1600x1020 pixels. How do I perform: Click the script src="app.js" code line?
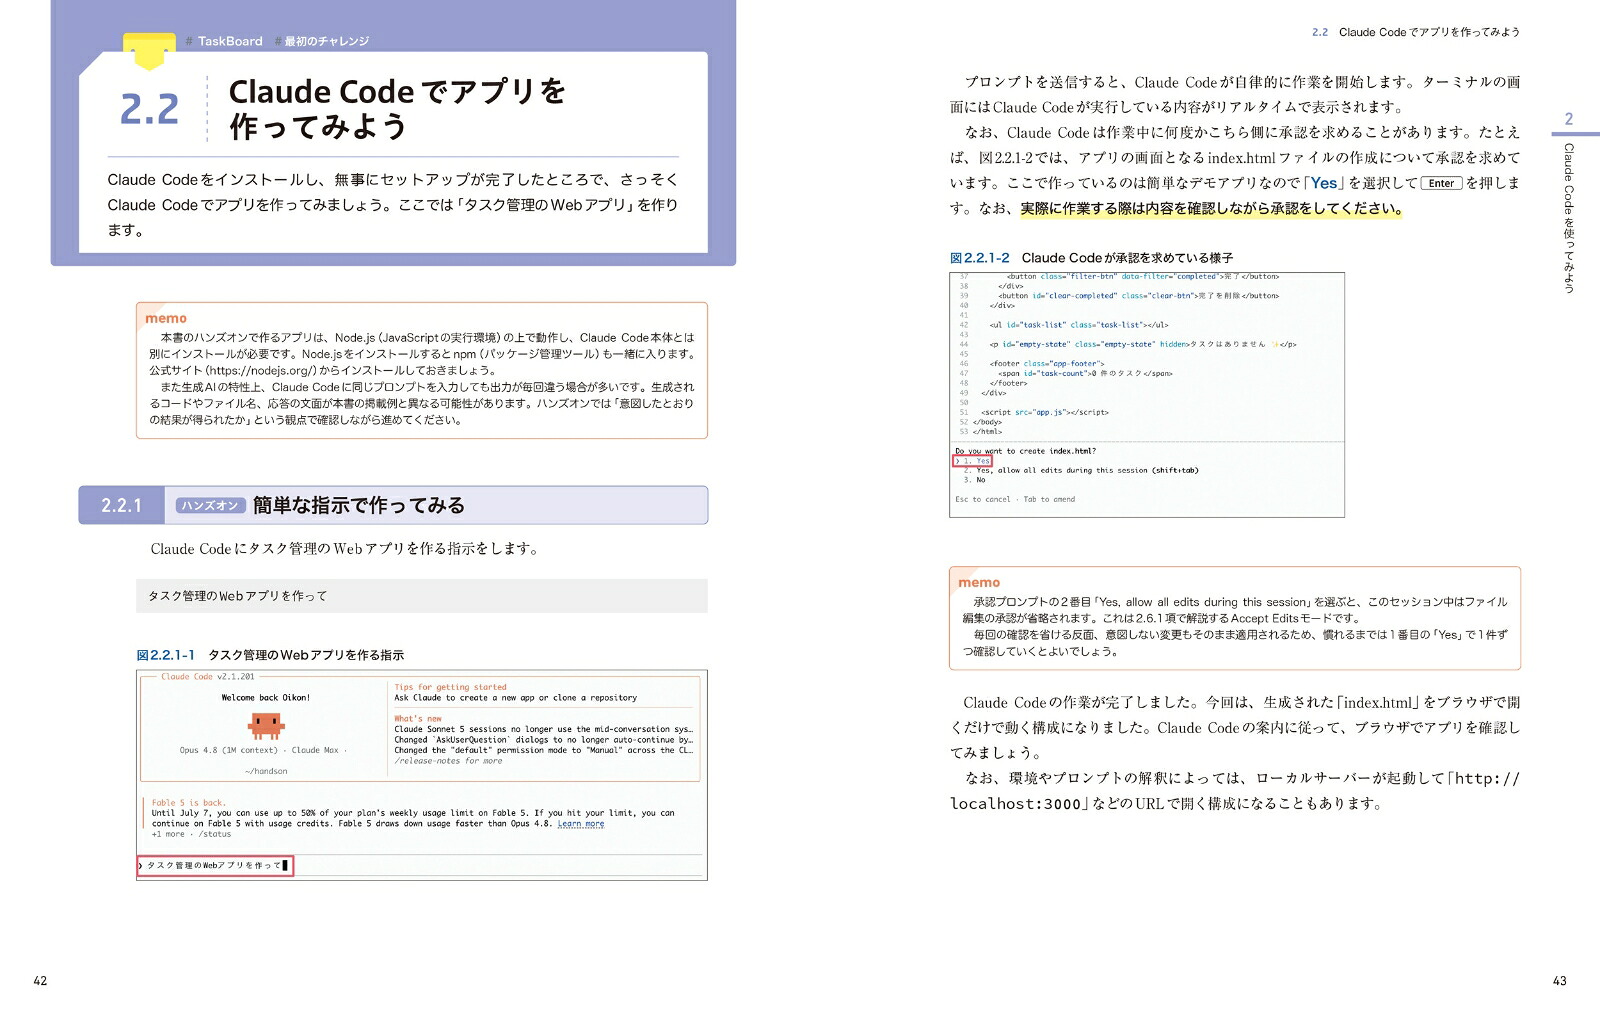1044,412
